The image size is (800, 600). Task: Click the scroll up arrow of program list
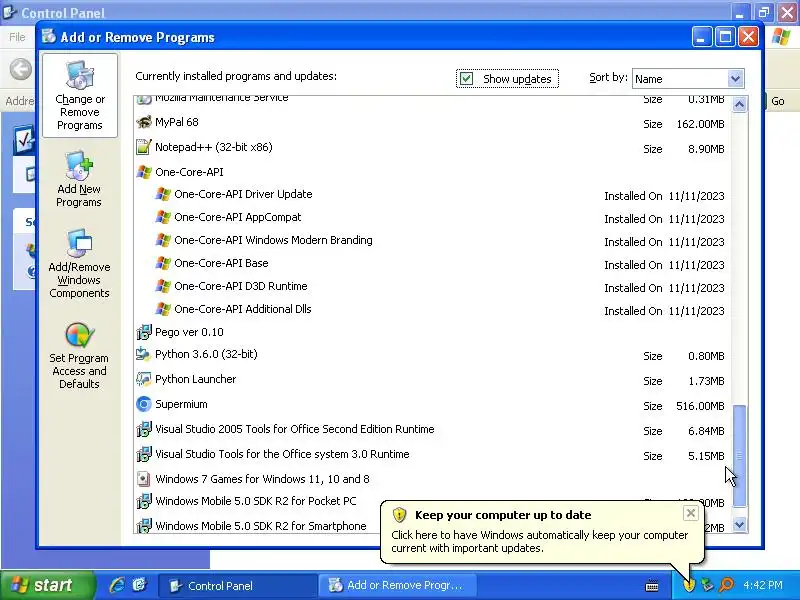(739, 105)
